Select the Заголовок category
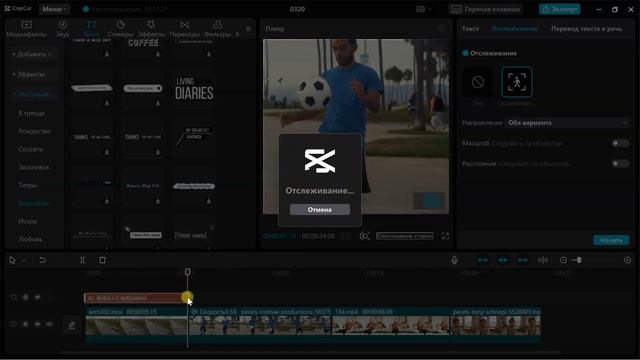Viewport: 640px width, 360px height. pyautogui.click(x=34, y=167)
